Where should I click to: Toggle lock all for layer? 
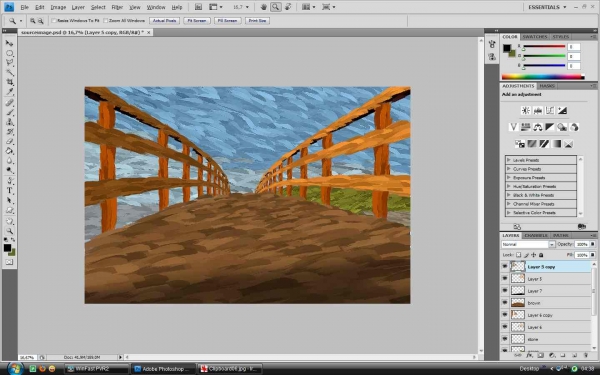tap(541, 255)
